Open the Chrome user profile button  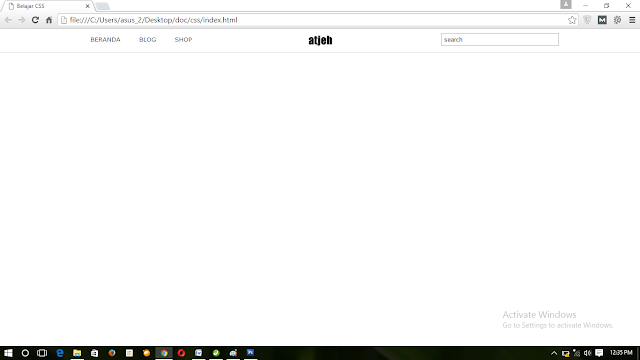click(566, 4)
